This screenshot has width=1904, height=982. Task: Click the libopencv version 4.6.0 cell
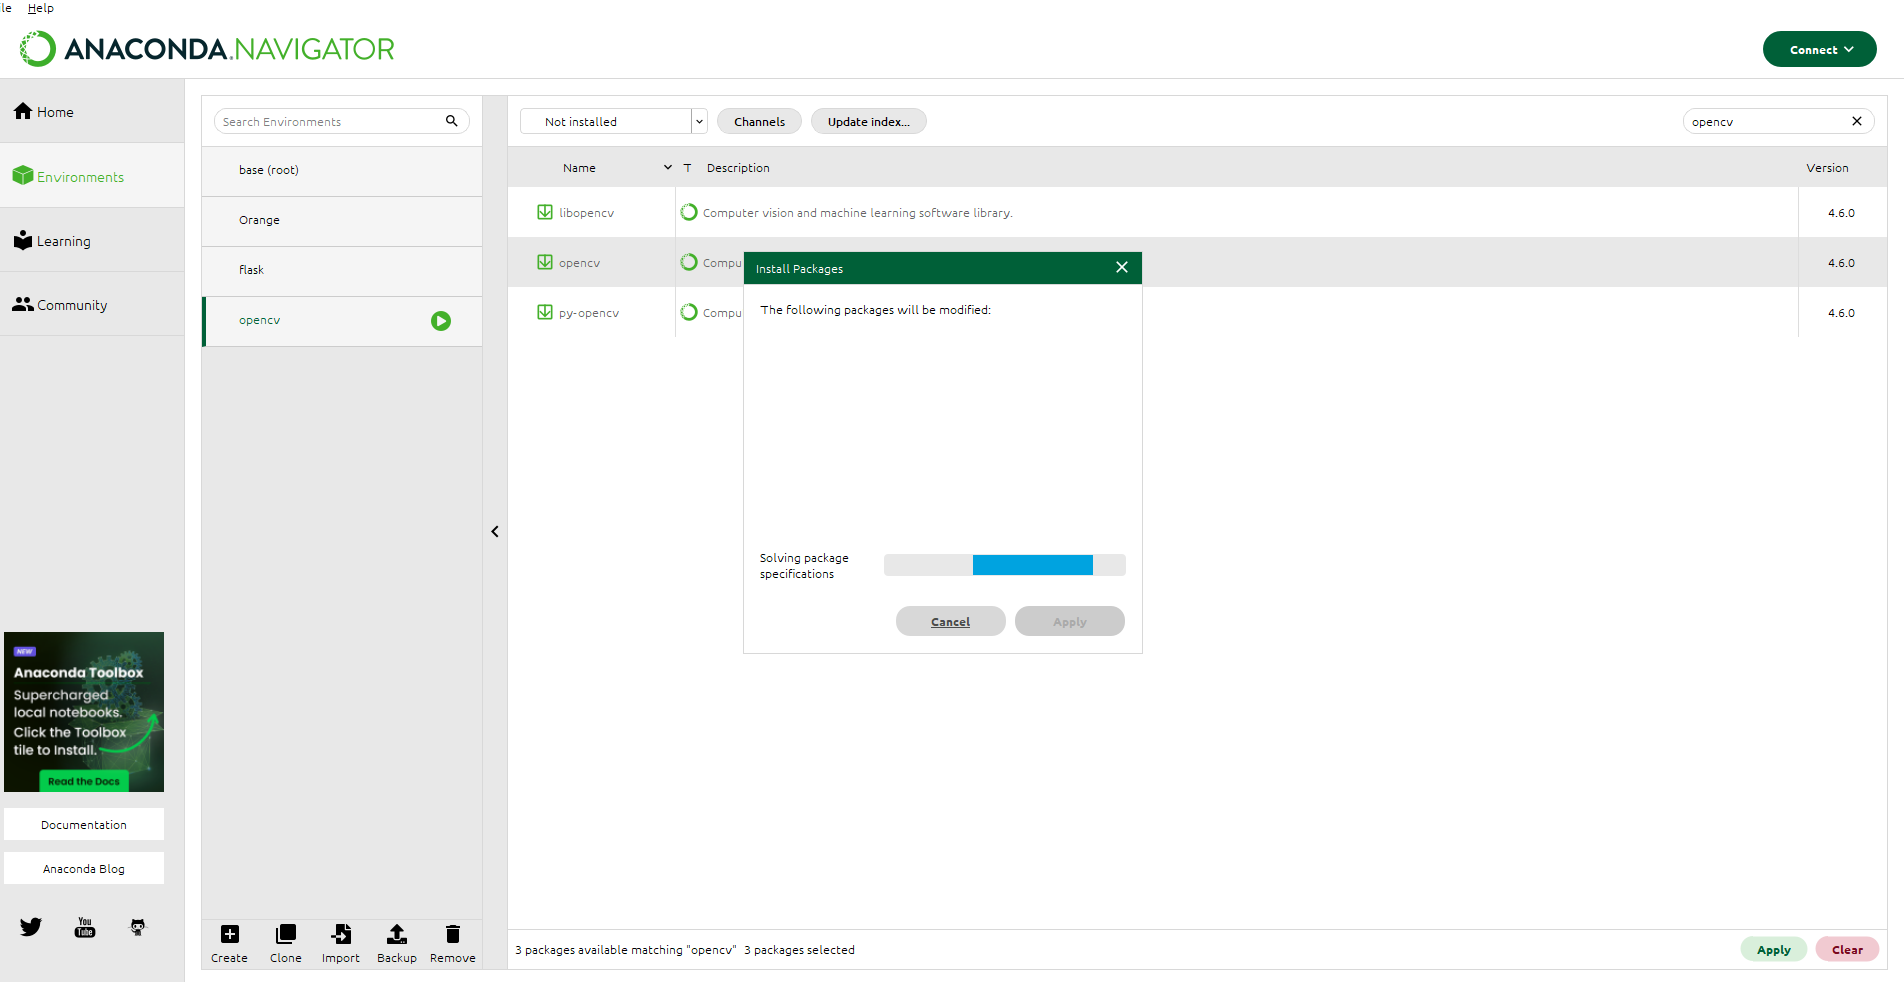click(1841, 213)
